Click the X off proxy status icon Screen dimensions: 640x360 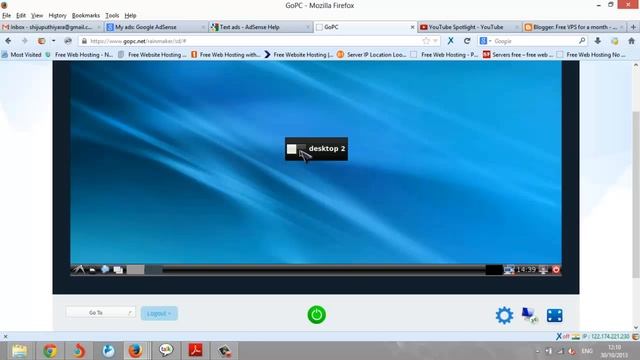[562, 337]
